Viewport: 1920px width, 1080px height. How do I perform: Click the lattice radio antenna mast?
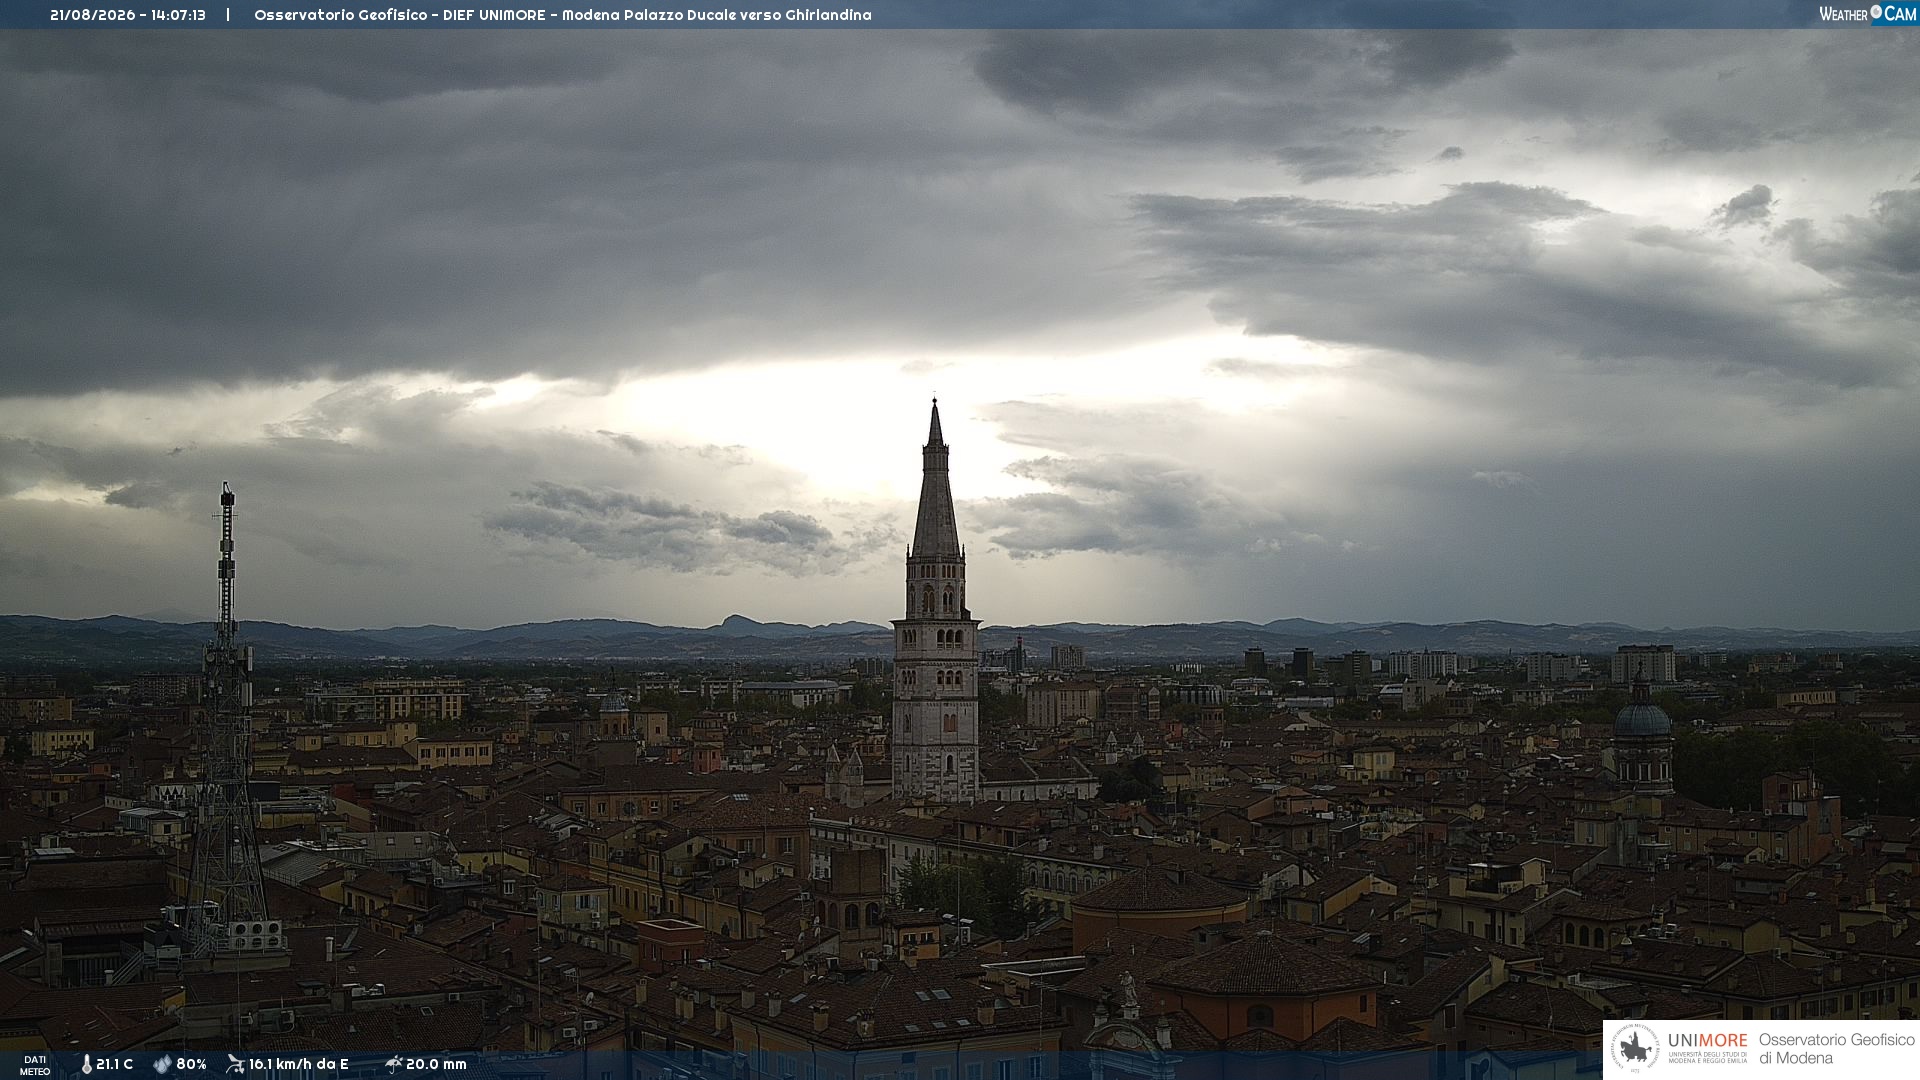point(226,720)
